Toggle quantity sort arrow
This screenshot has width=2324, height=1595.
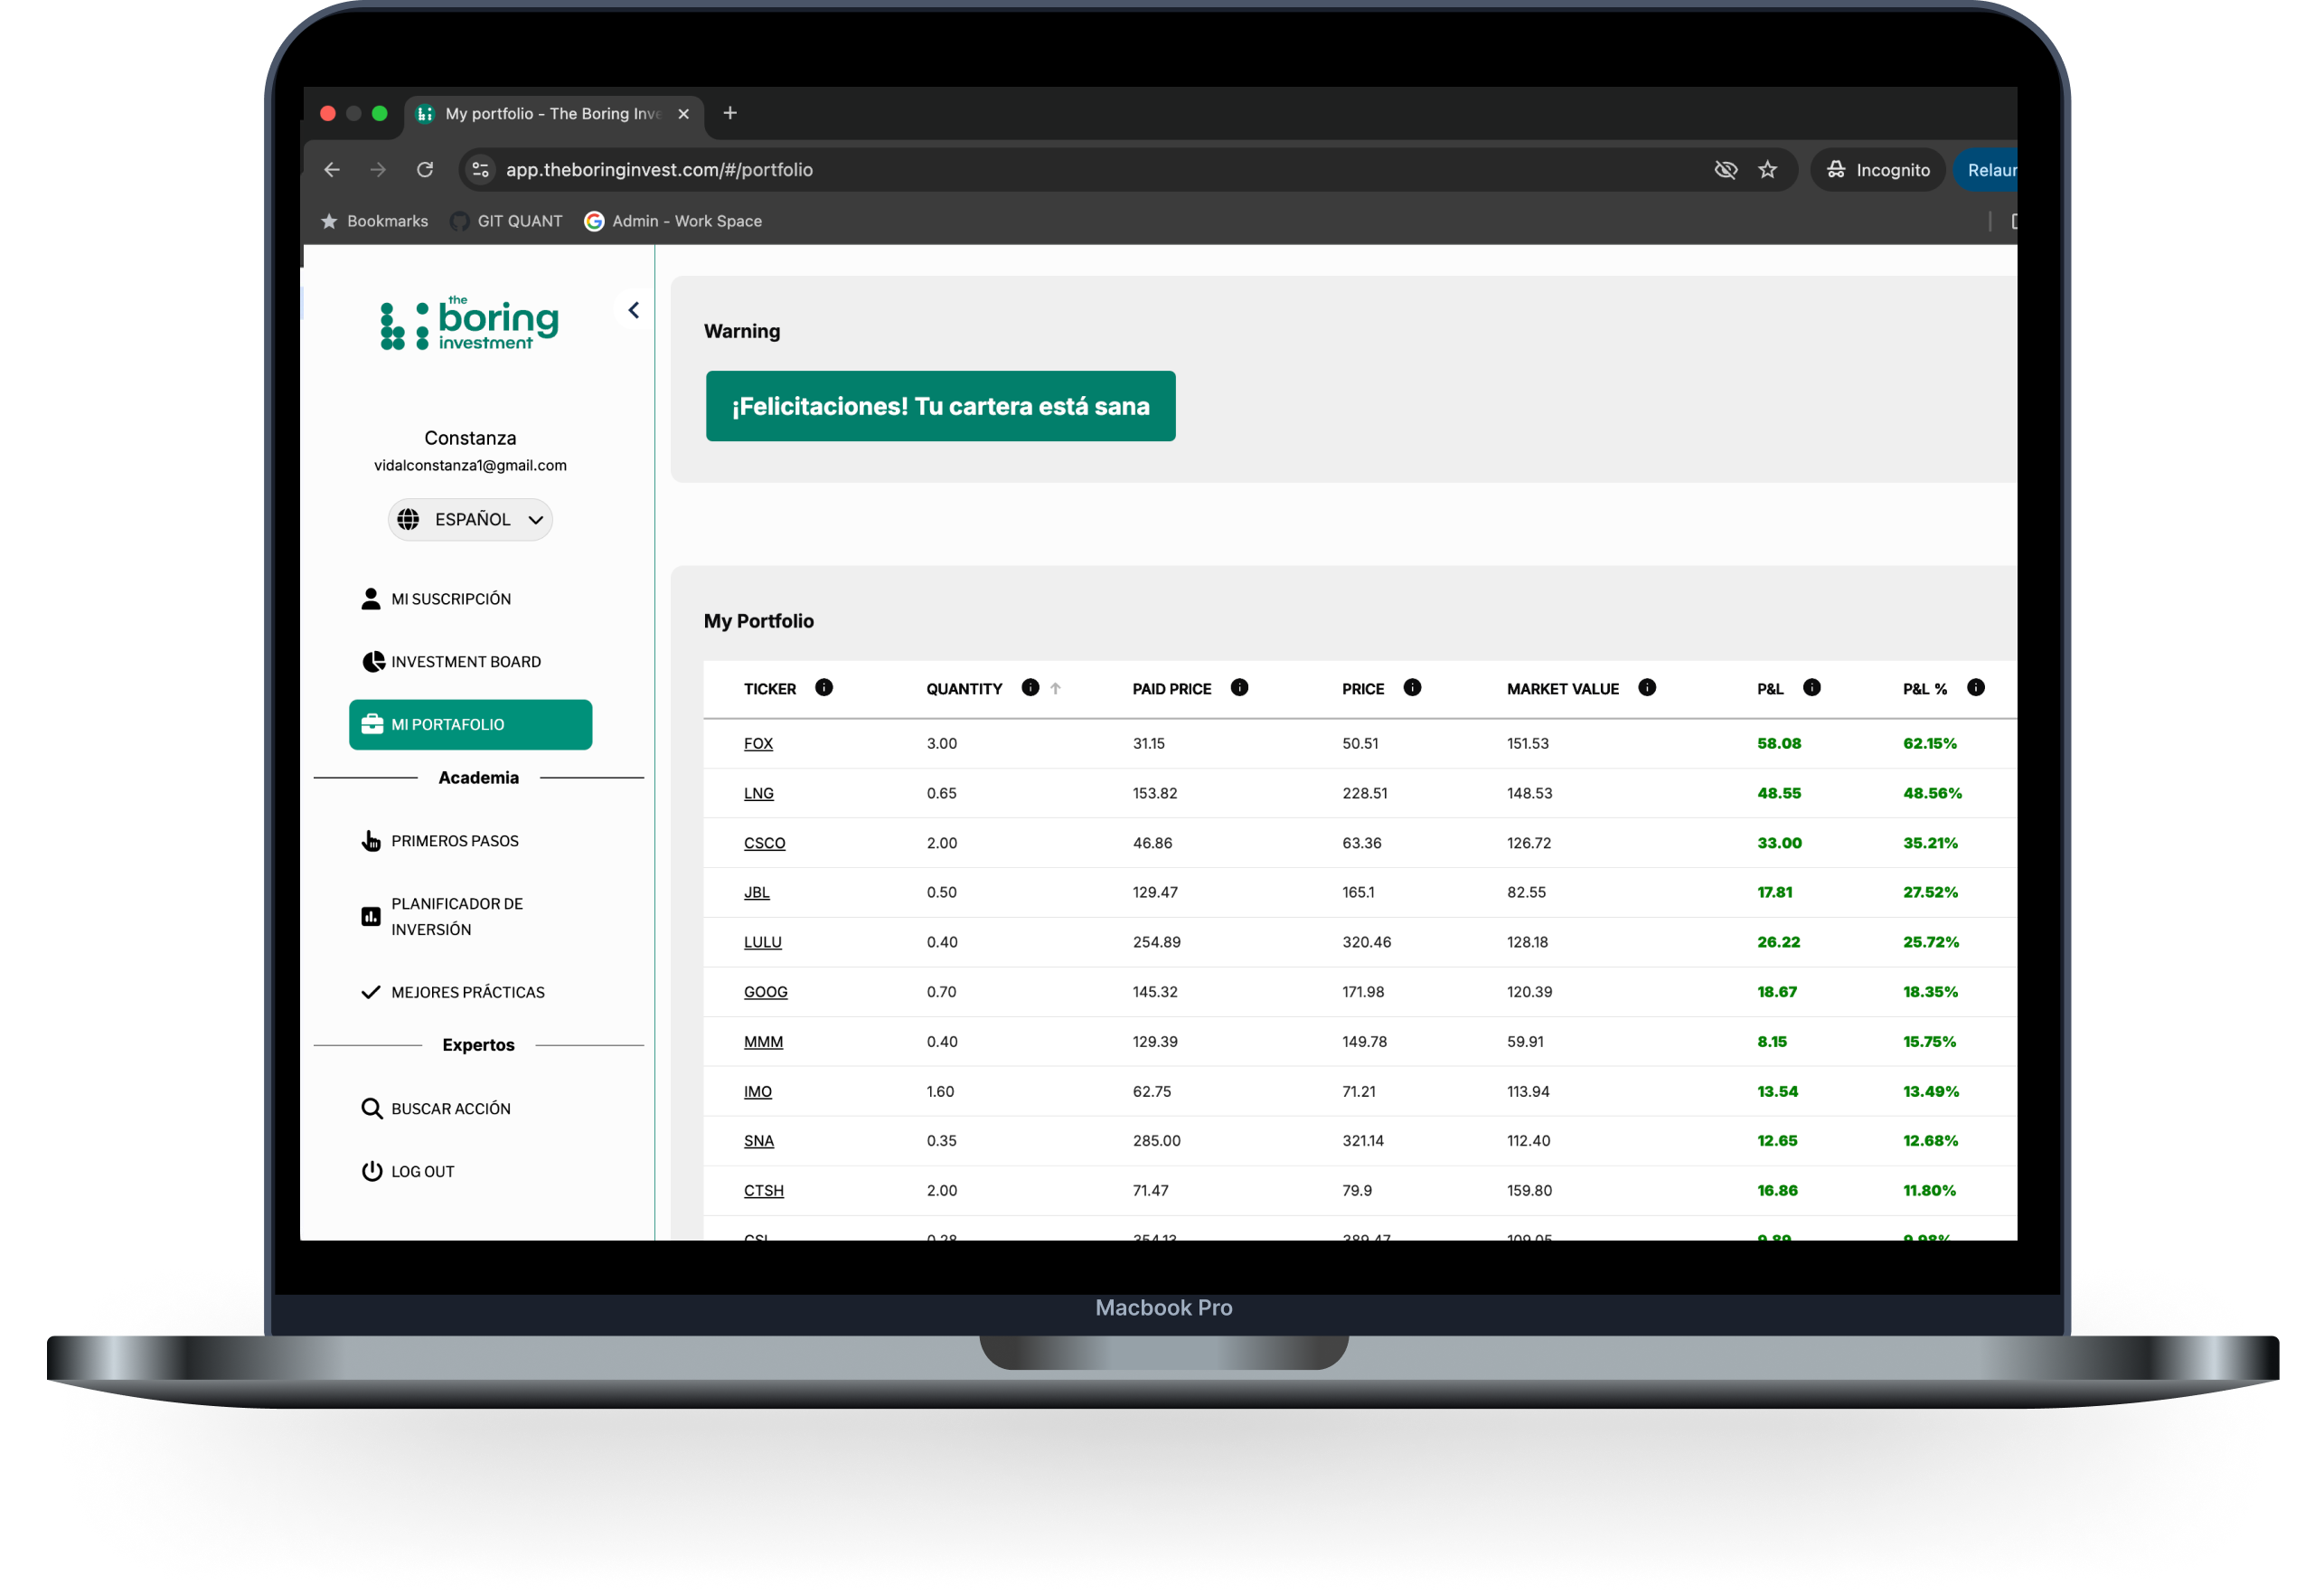coord(1056,689)
